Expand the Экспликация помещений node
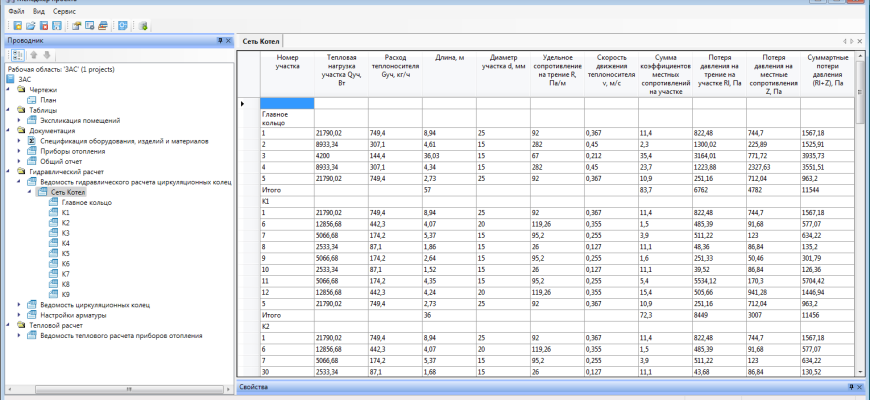Screen dimensions: 870x400 (x=19, y=120)
